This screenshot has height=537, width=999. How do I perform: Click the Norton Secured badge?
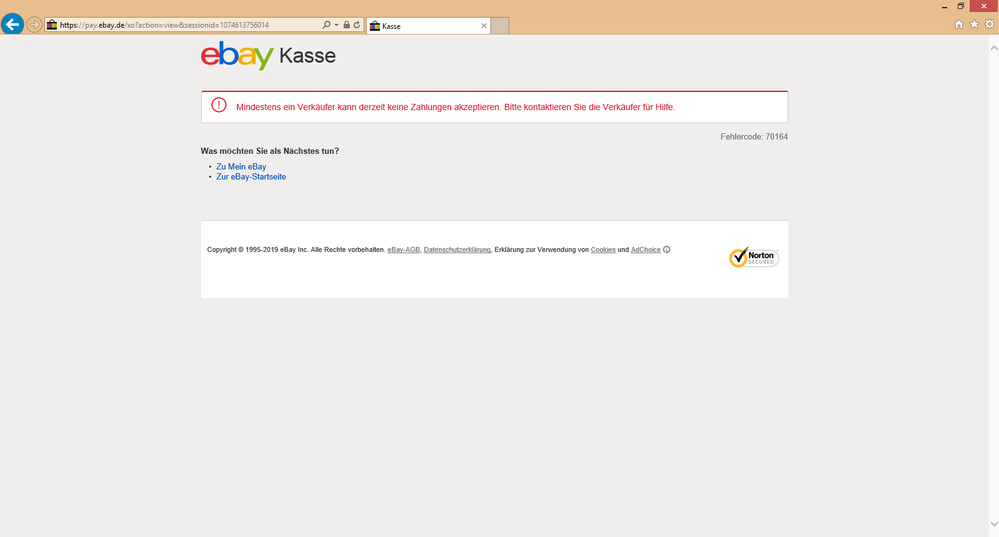pyautogui.click(x=754, y=257)
